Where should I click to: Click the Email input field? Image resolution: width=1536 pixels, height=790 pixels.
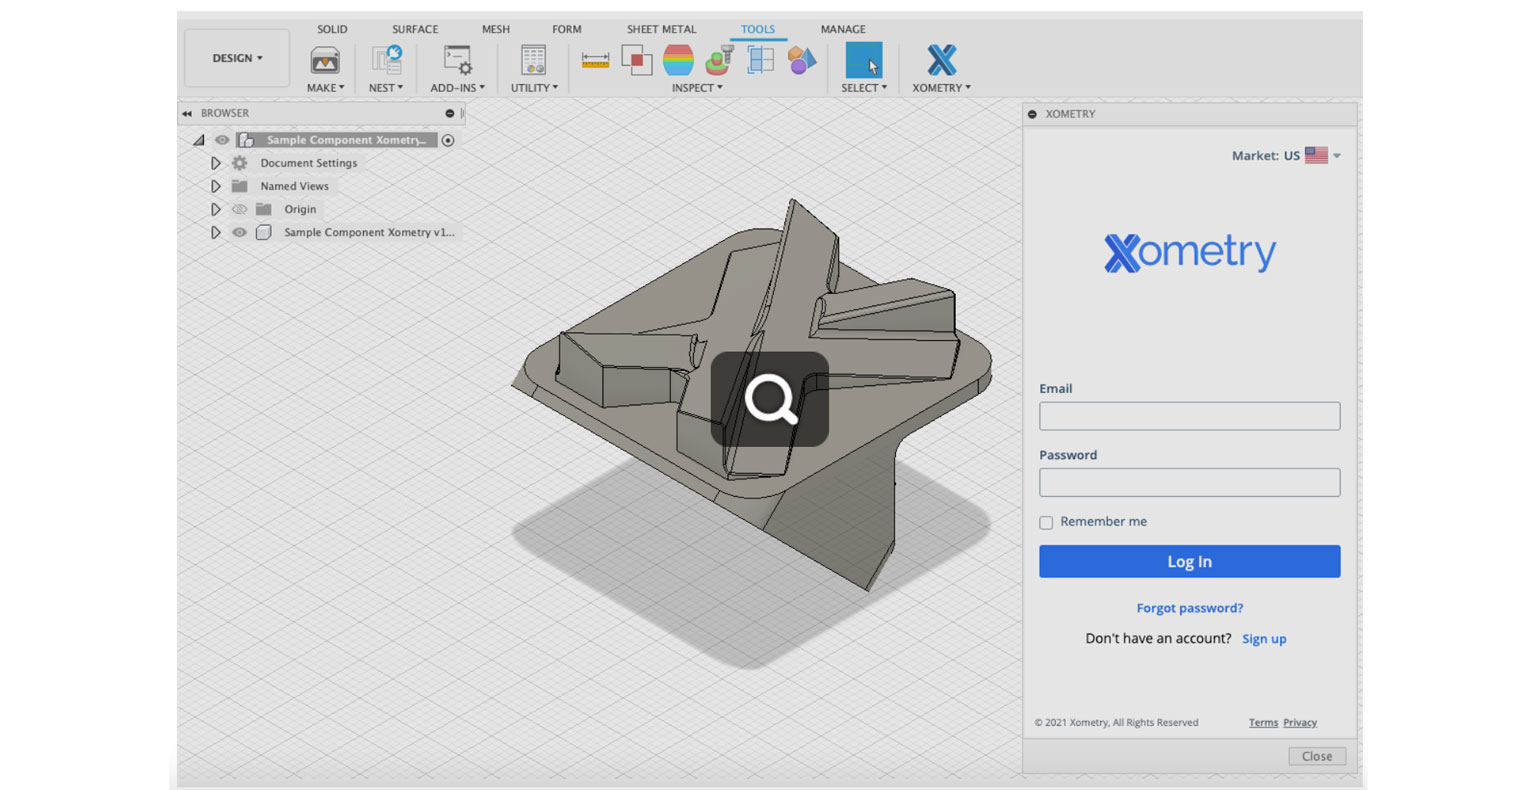pyautogui.click(x=1189, y=416)
